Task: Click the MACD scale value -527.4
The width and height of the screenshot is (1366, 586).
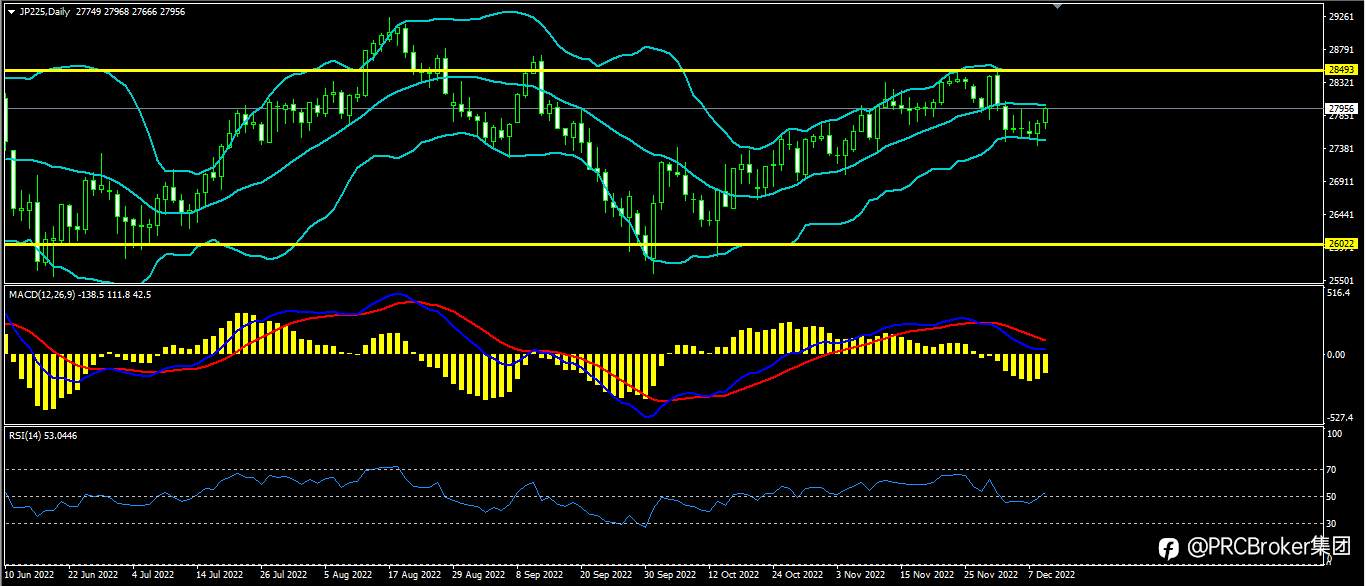Action: tap(1339, 418)
